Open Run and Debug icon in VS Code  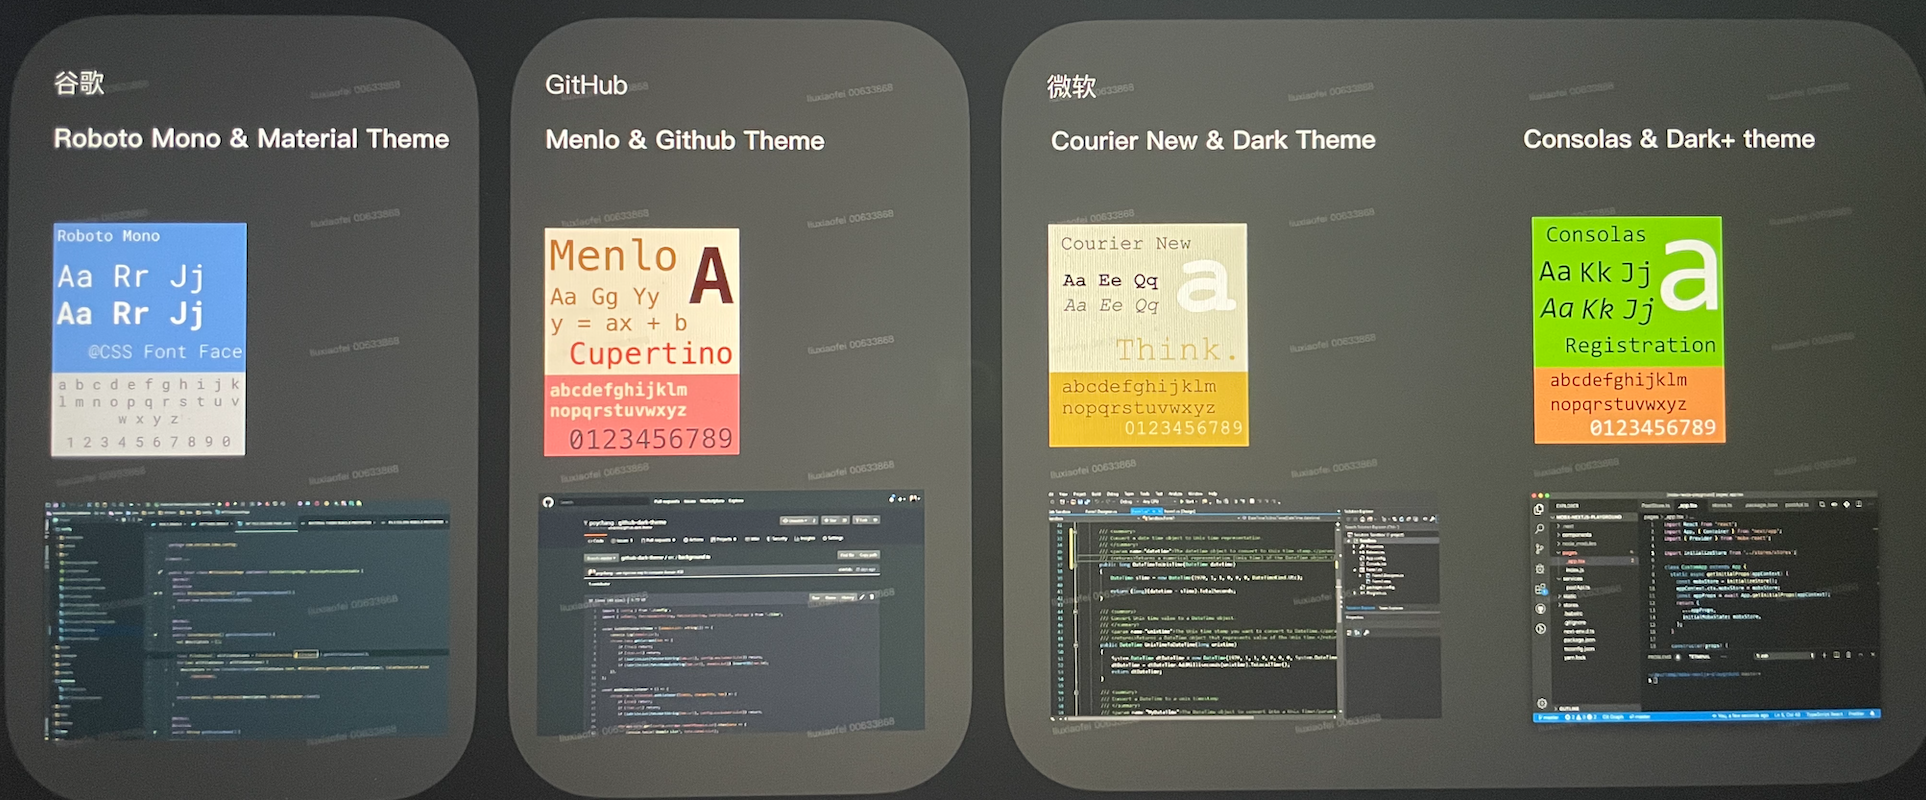point(1540,569)
